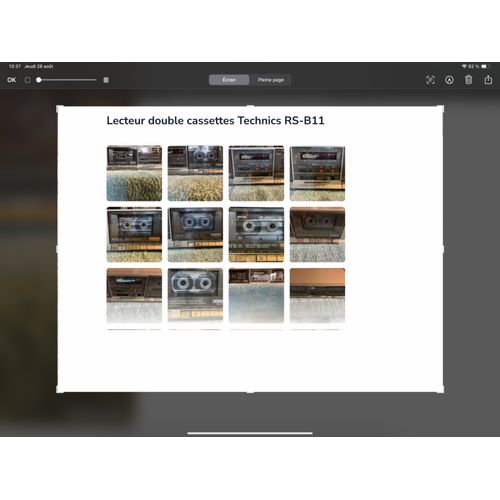The height and width of the screenshot is (500, 500).
Task: Open first thumbnail in the middle row
Action: point(134,234)
